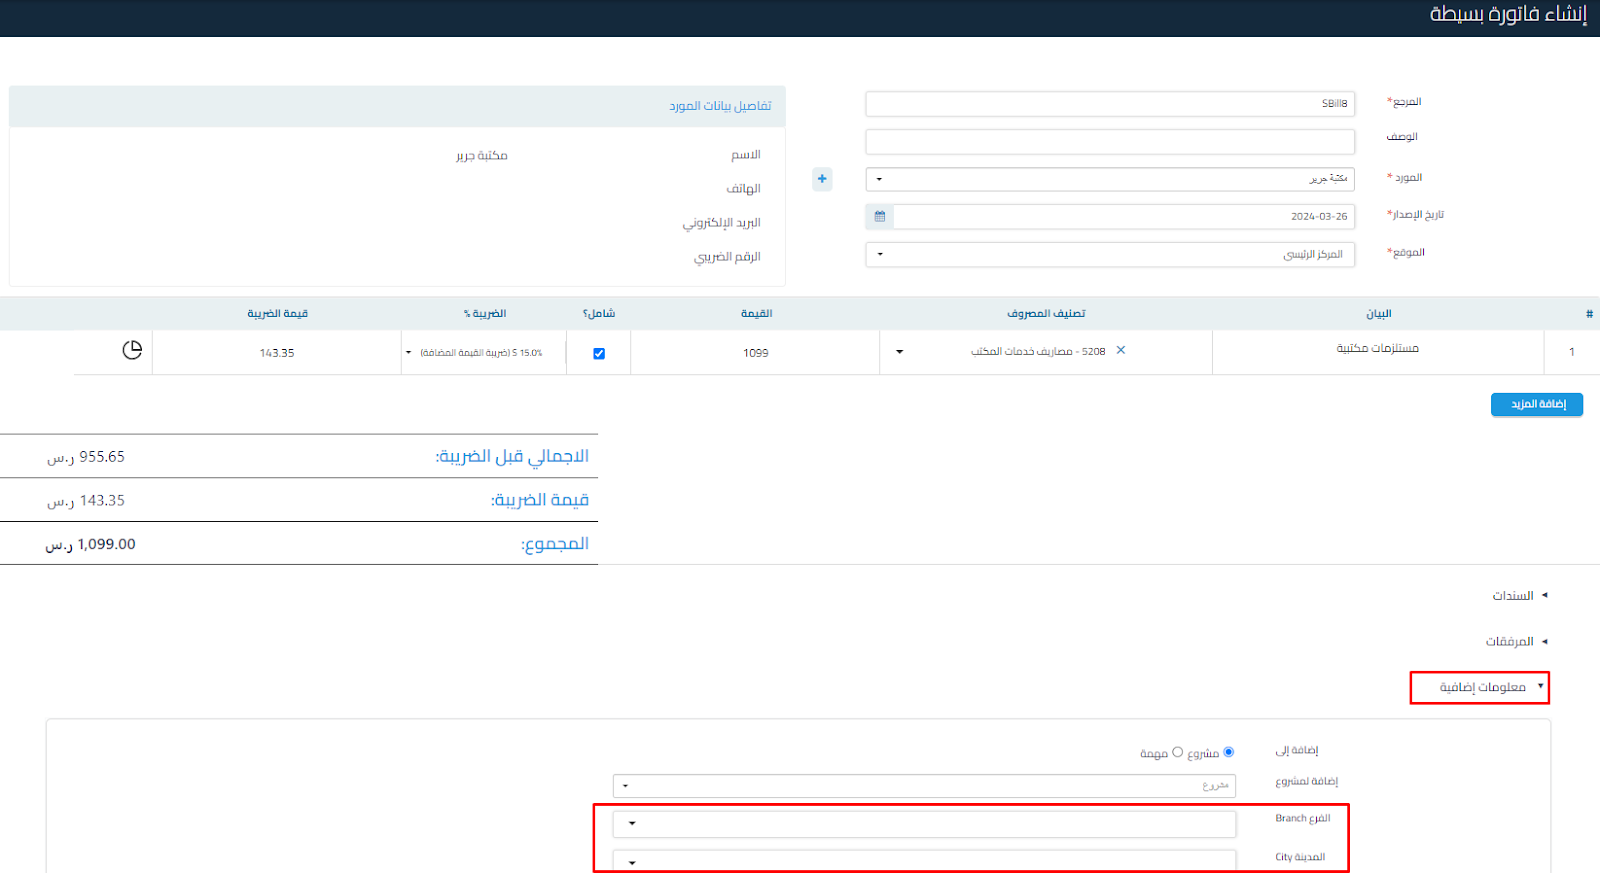The height and width of the screenshot is (873, 1600).
Task: Open the City المدينة dropdown
Action: (x=925, y=861)
